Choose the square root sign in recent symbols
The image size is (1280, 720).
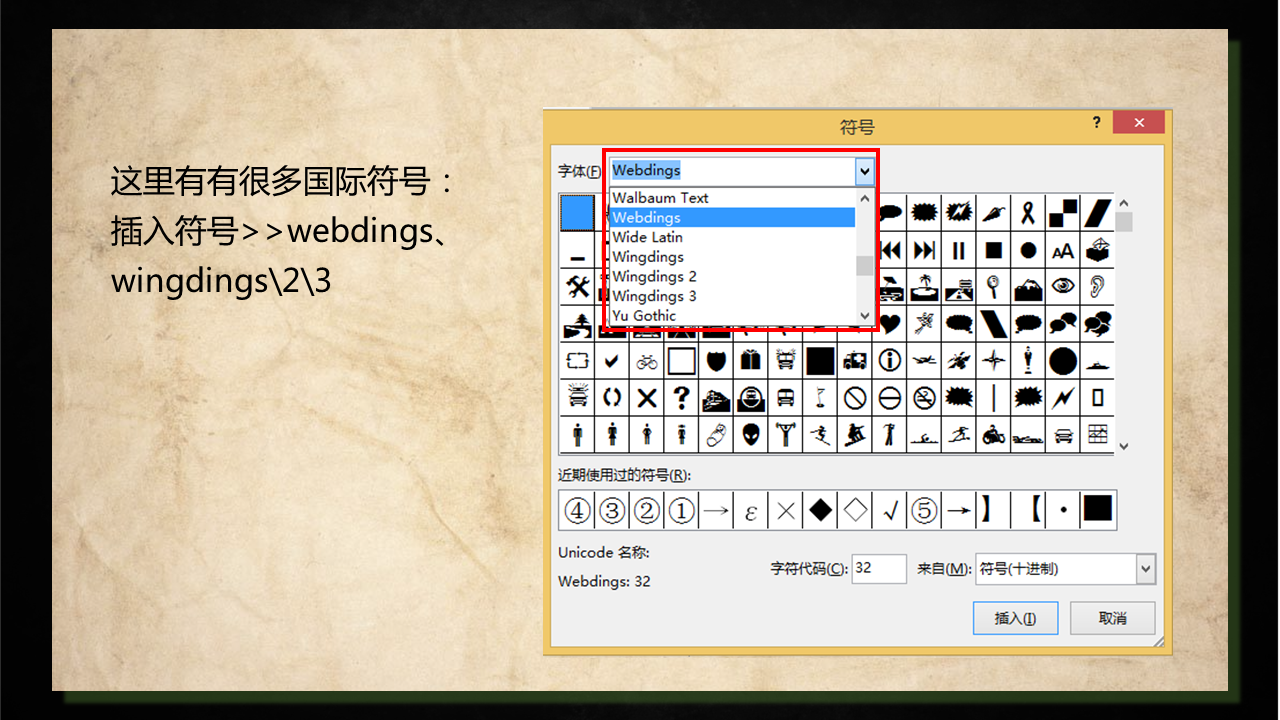[890, 511]
